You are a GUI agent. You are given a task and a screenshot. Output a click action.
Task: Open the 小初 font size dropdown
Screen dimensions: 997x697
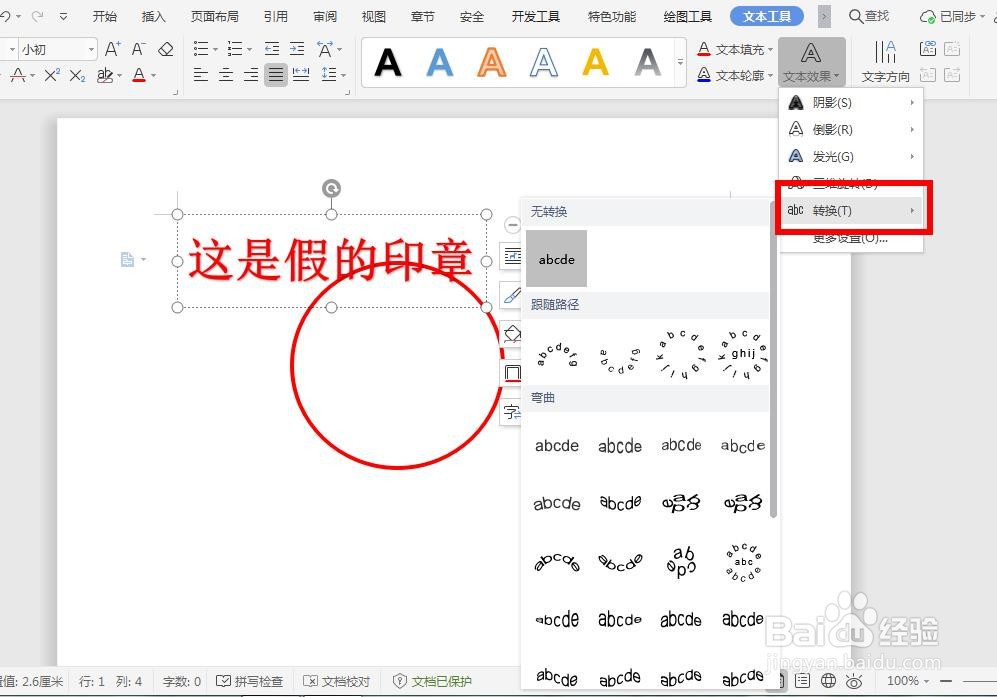[91, 48]
